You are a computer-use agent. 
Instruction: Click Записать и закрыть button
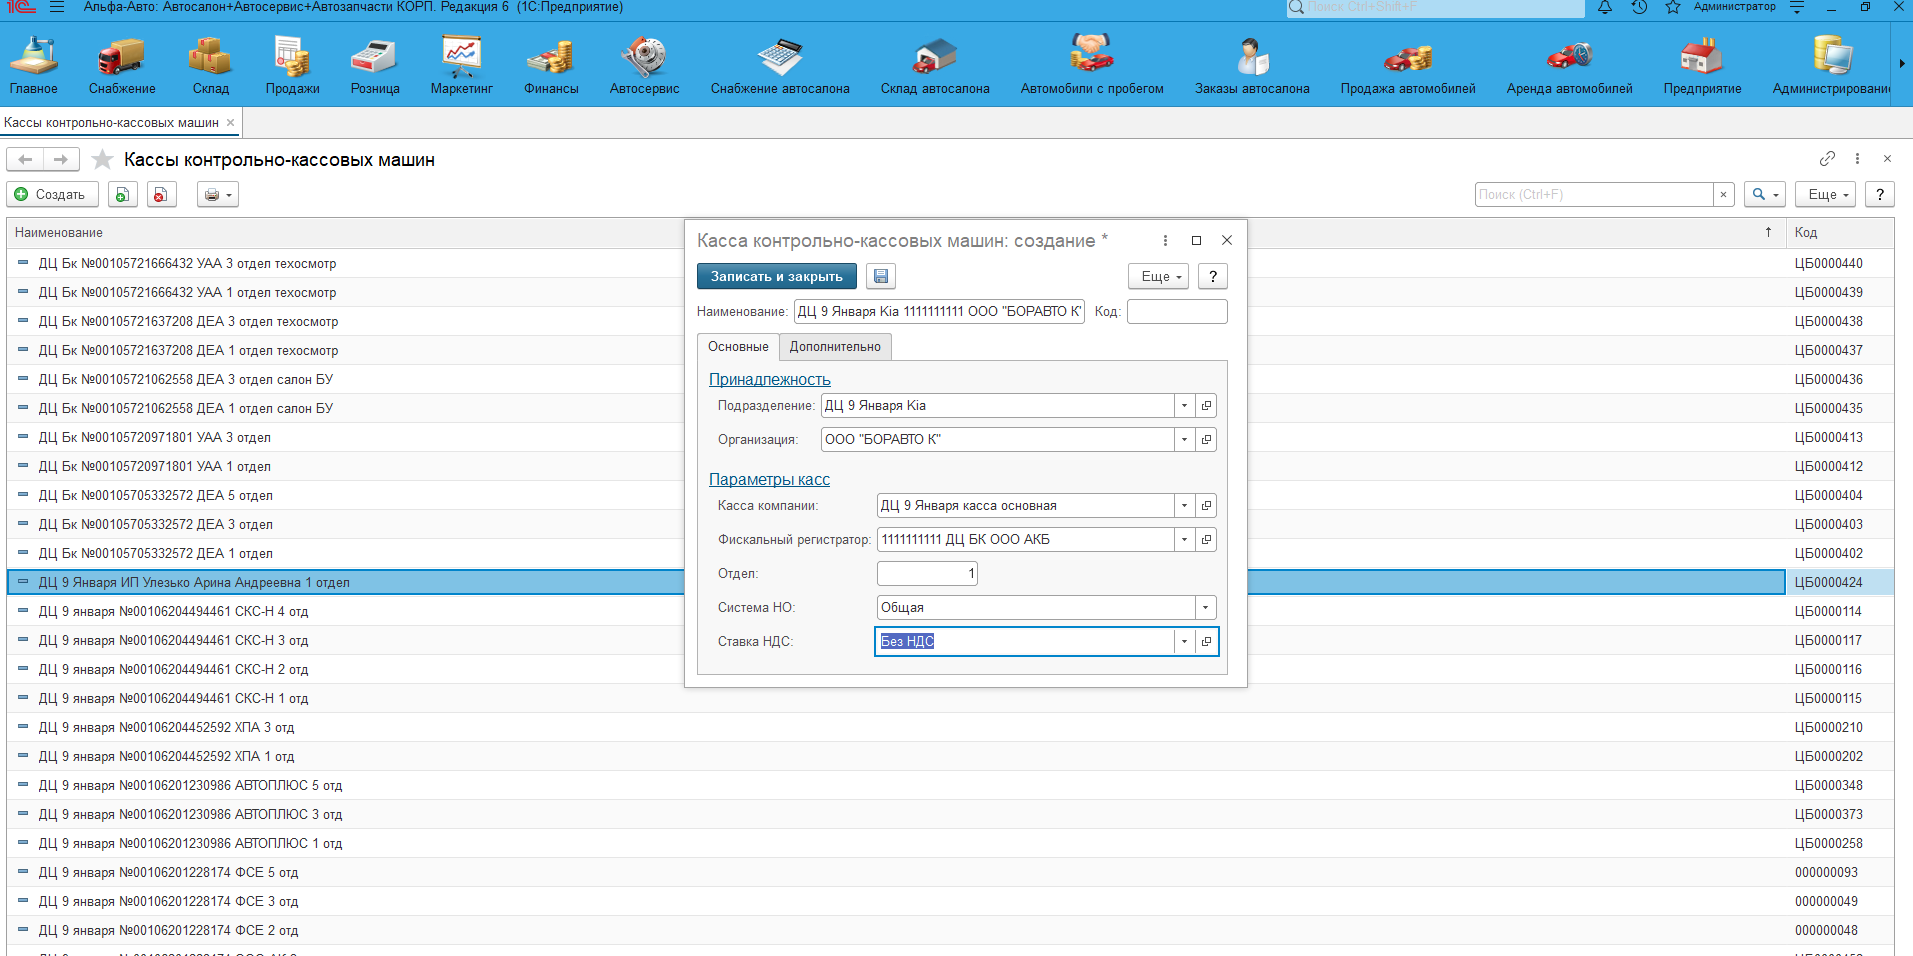[776, 276]
